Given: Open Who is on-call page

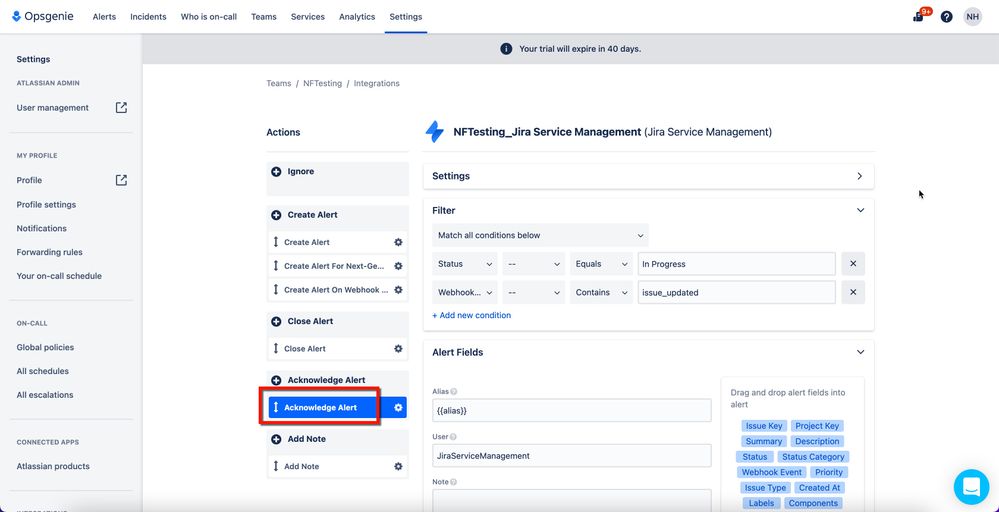Looking at the screenshot, I should [x=208, y=17].
